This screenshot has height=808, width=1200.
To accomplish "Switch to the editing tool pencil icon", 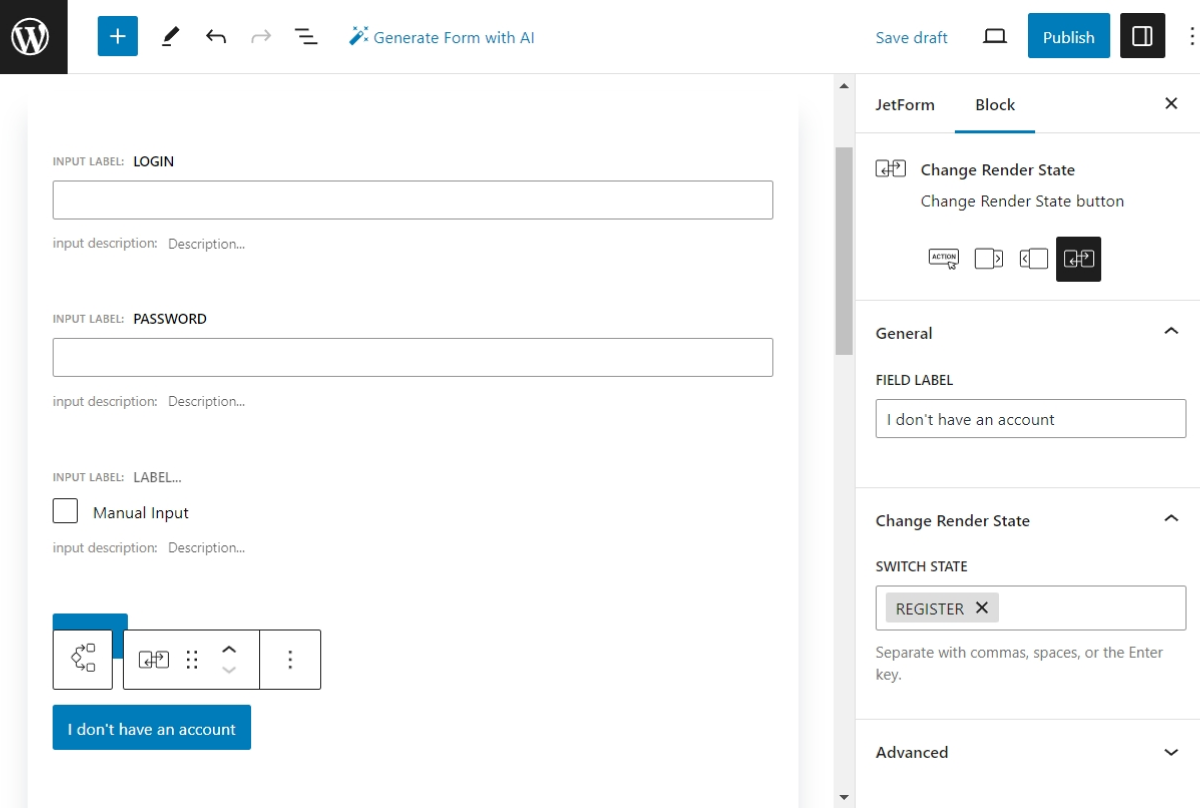I will [169, 36].
